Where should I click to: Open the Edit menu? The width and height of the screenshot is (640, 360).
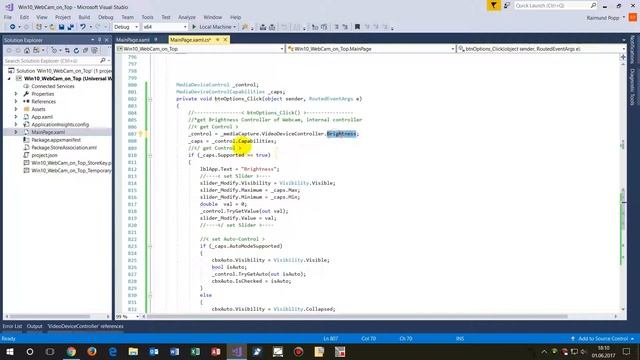24,17
